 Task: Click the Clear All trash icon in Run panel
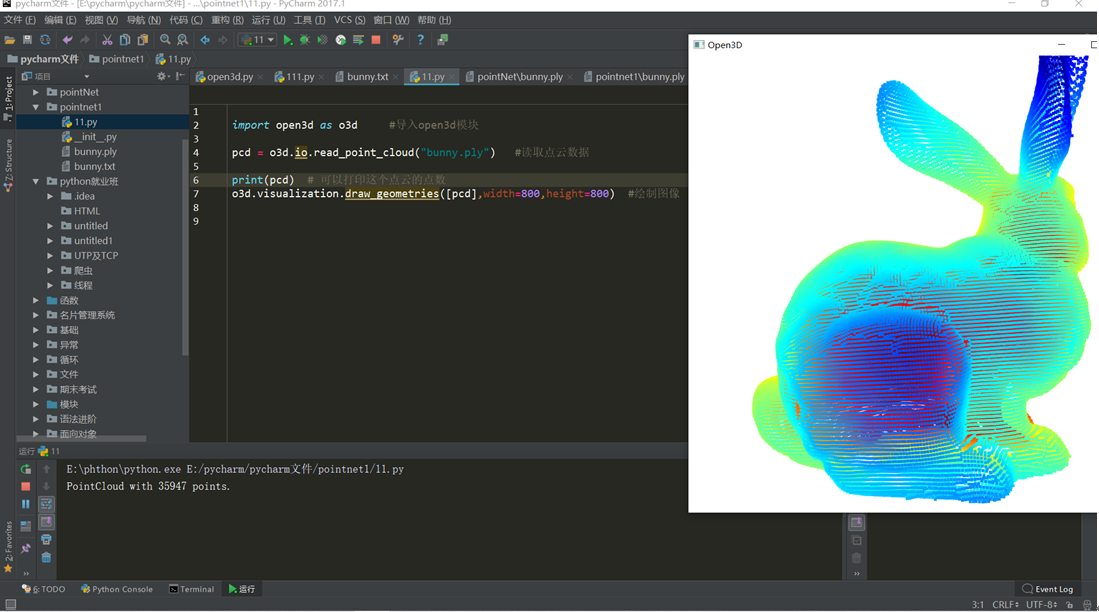[x=46, y=557]
